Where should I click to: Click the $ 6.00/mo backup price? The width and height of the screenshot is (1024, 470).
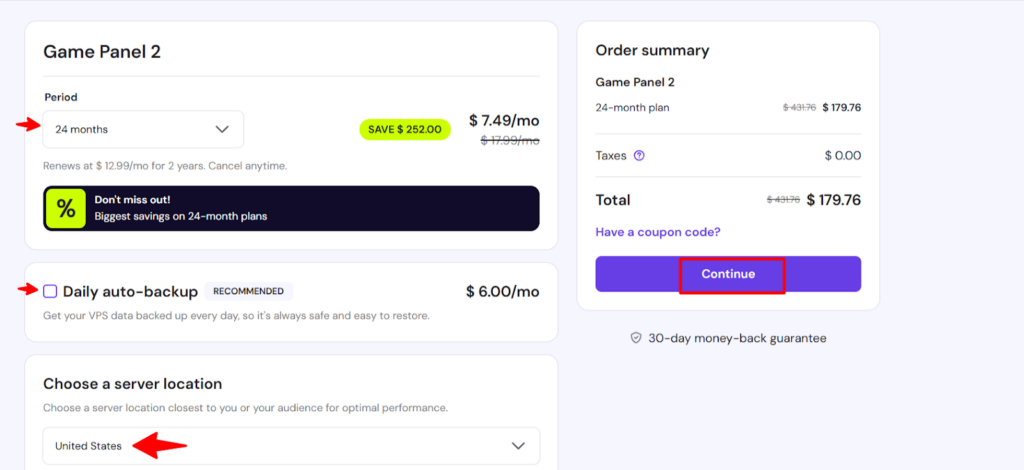(502, 292)
